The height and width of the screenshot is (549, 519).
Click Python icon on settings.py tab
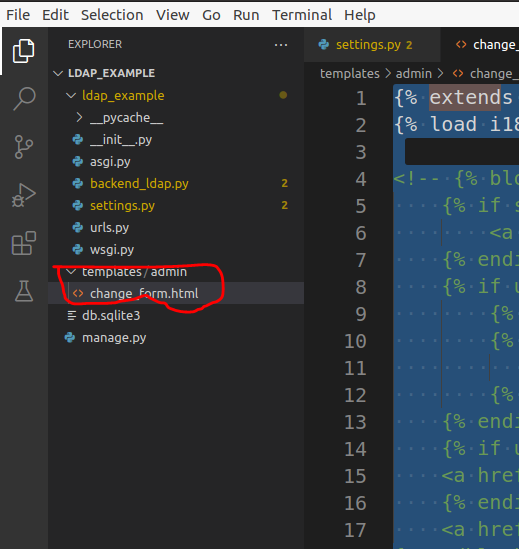point(324,45)
